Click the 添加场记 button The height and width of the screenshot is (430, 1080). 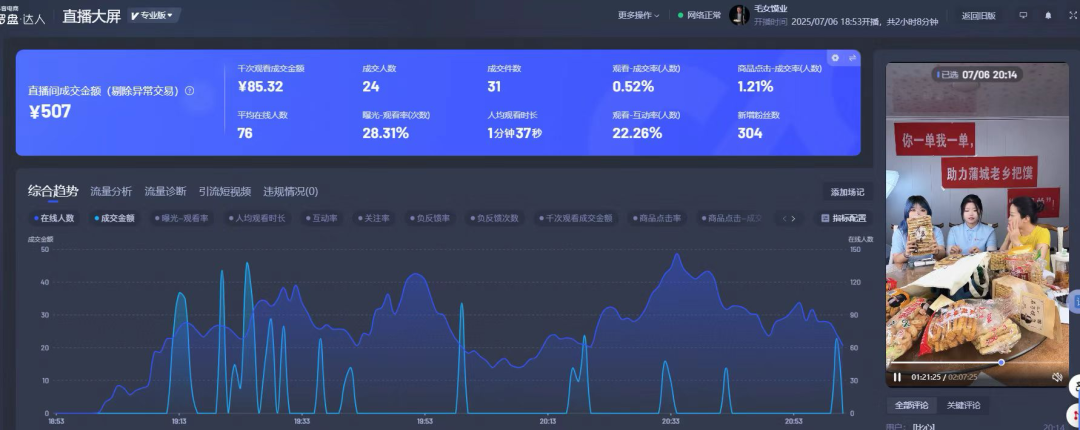click(846, 192)
